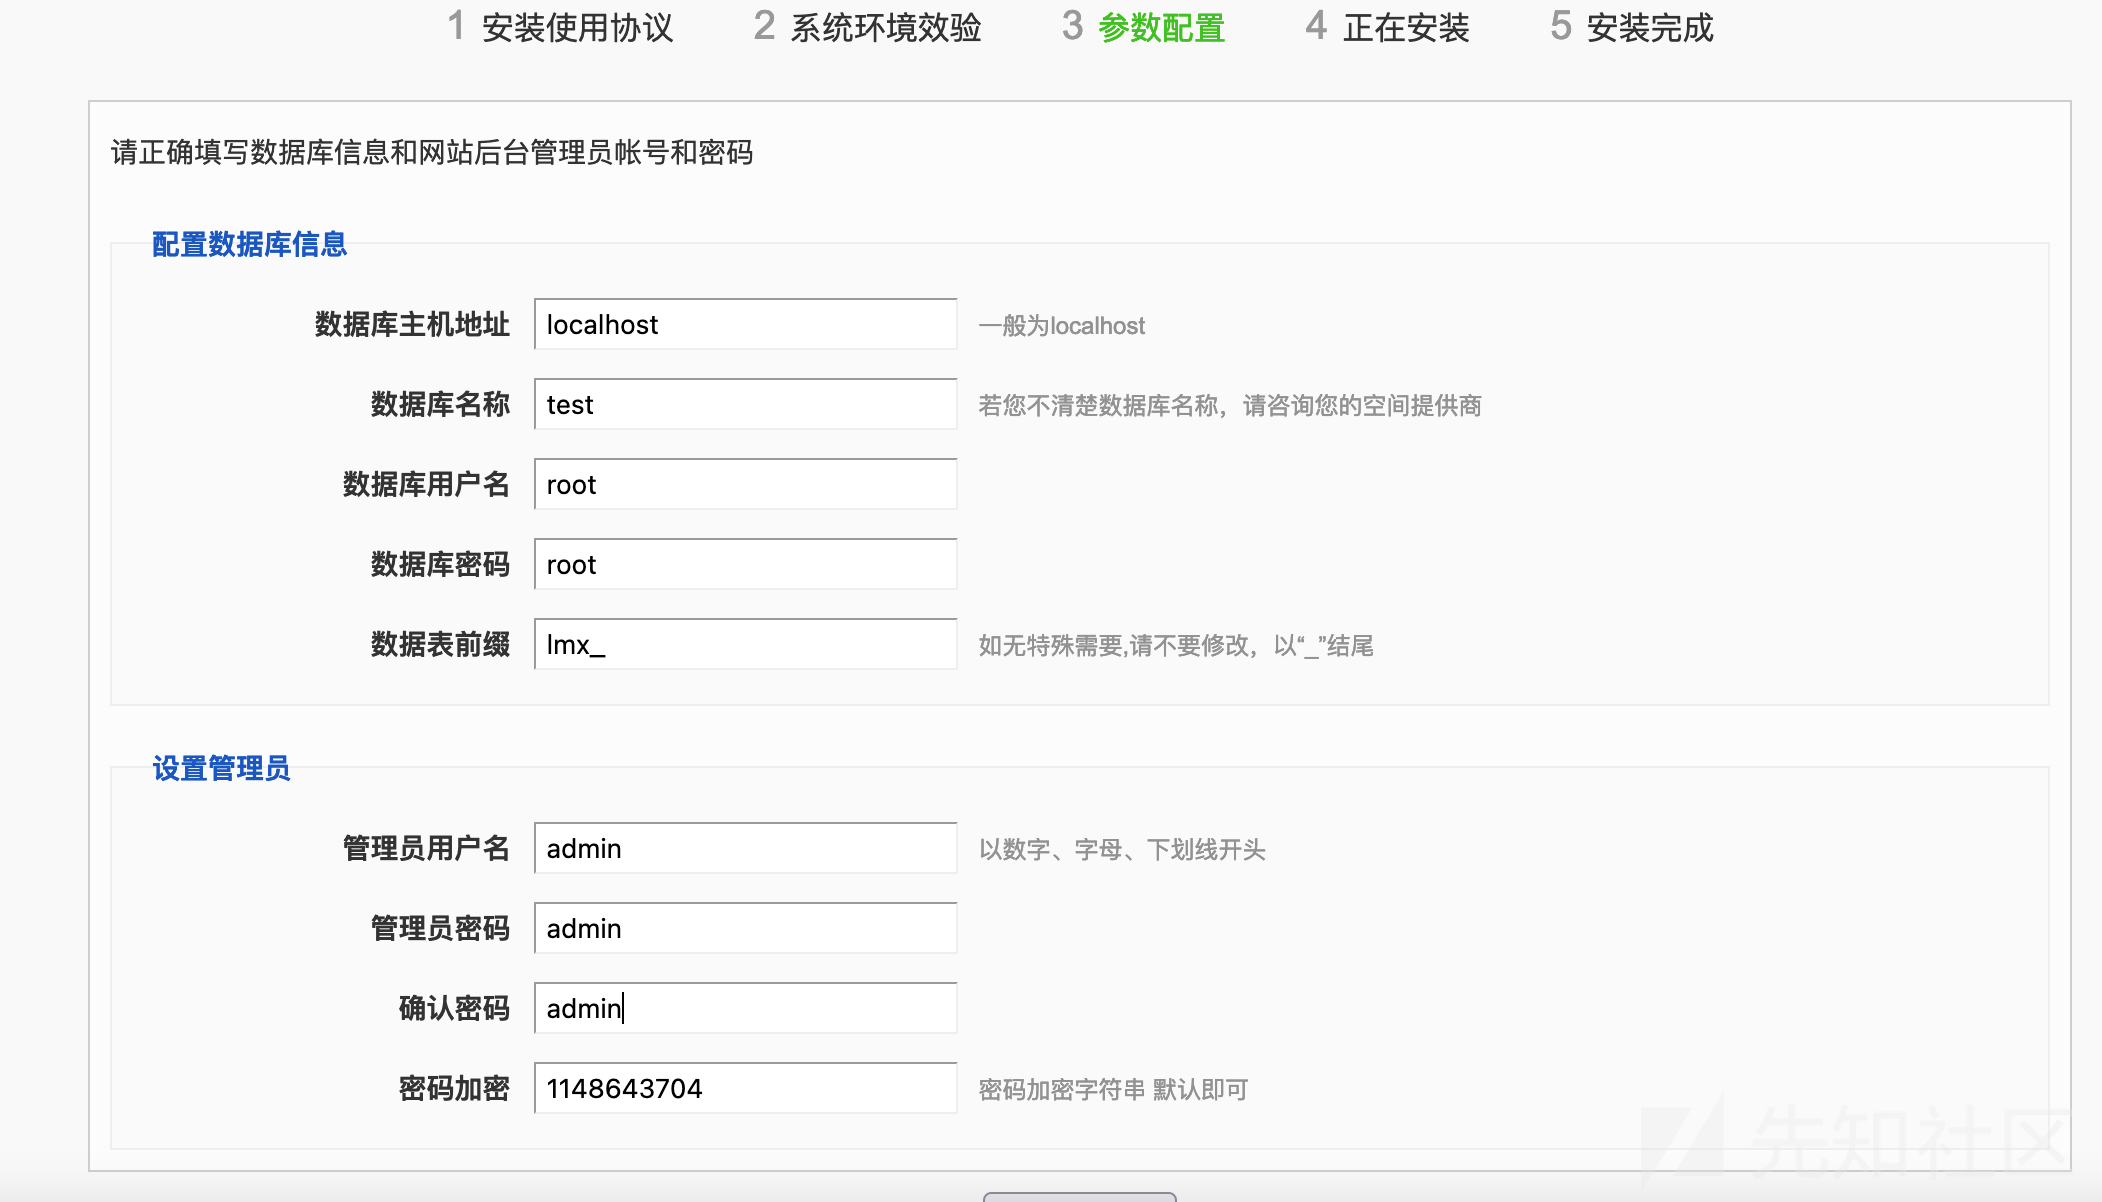The image size is (2102, 1202).
Task: Click the database password input field
Action: pyautogui.click(x=745, y=564)
